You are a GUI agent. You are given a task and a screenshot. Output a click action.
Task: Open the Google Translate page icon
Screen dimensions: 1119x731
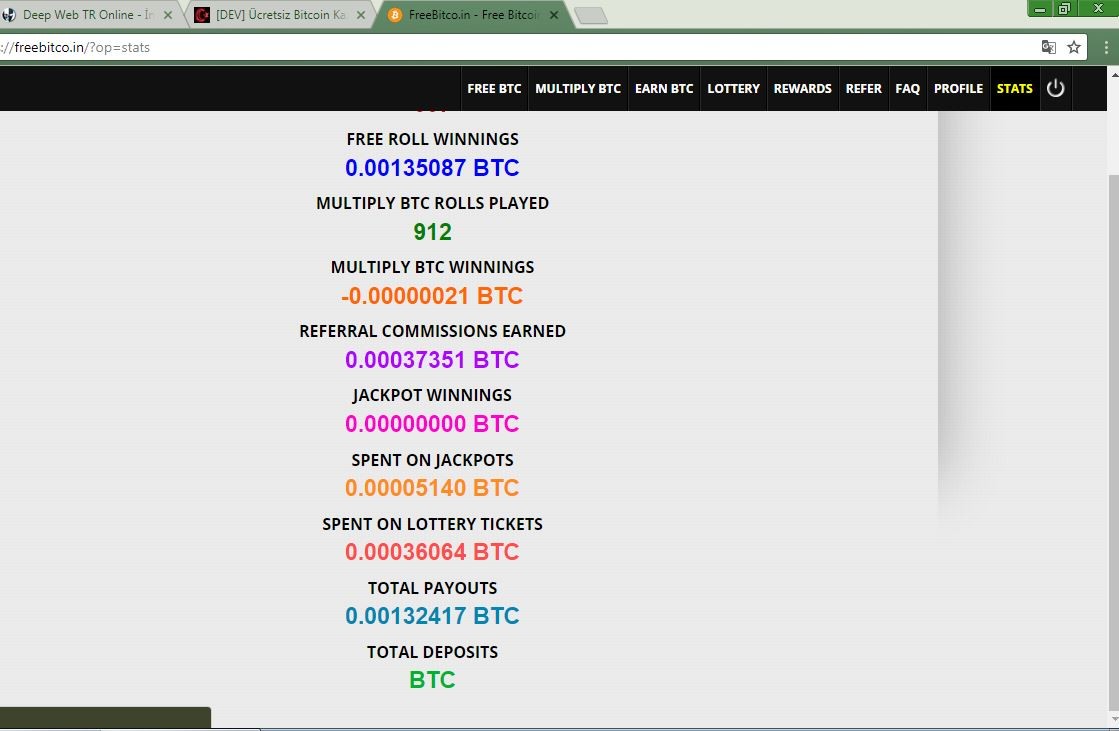click(1048, 47)
